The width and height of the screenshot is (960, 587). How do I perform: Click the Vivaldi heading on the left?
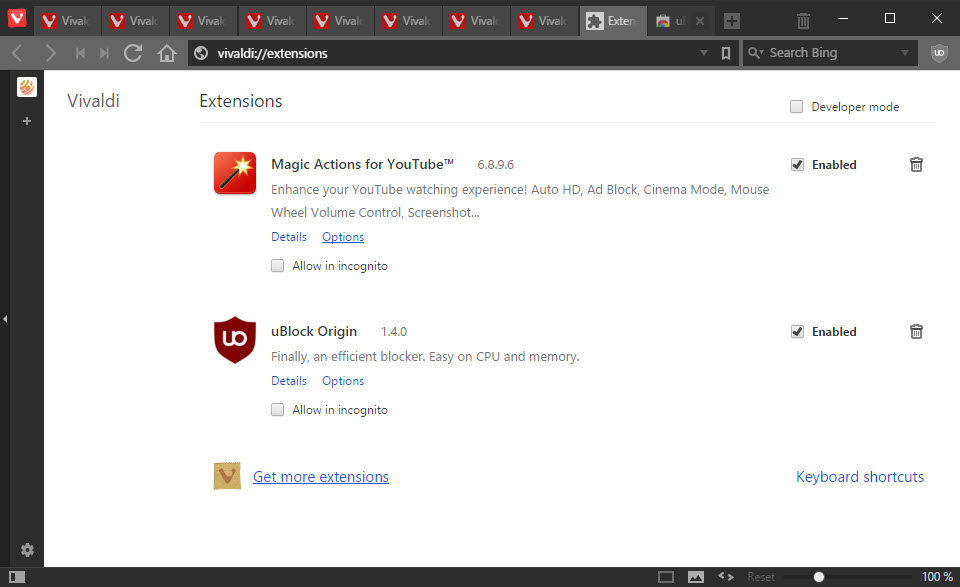coord(93,101)
